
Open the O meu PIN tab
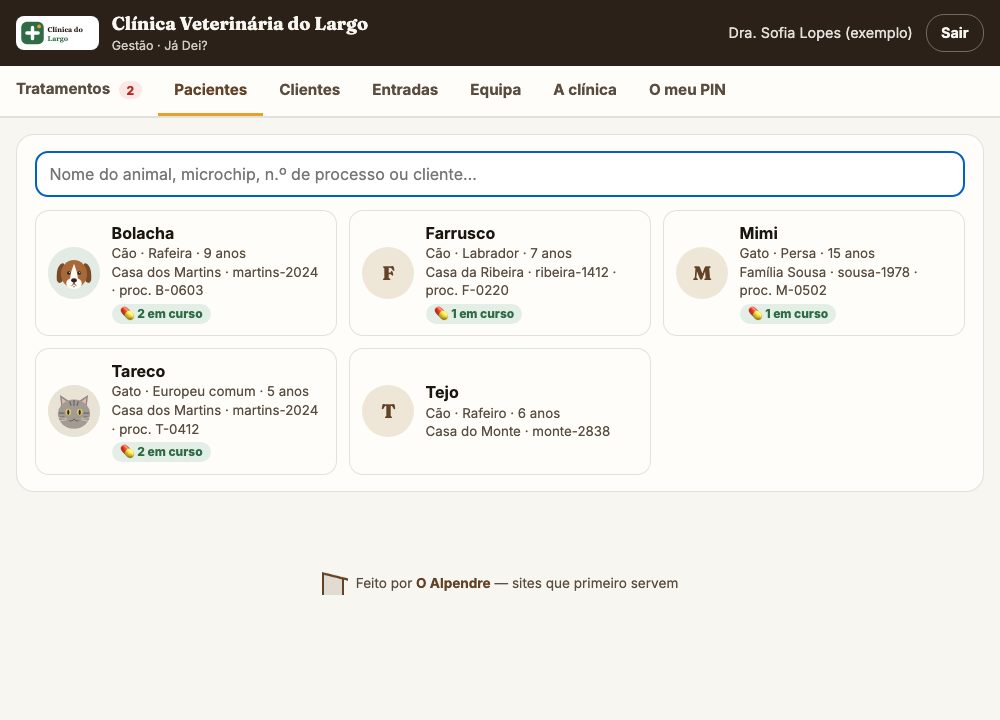pyautogui.click(x=687, y=90)
